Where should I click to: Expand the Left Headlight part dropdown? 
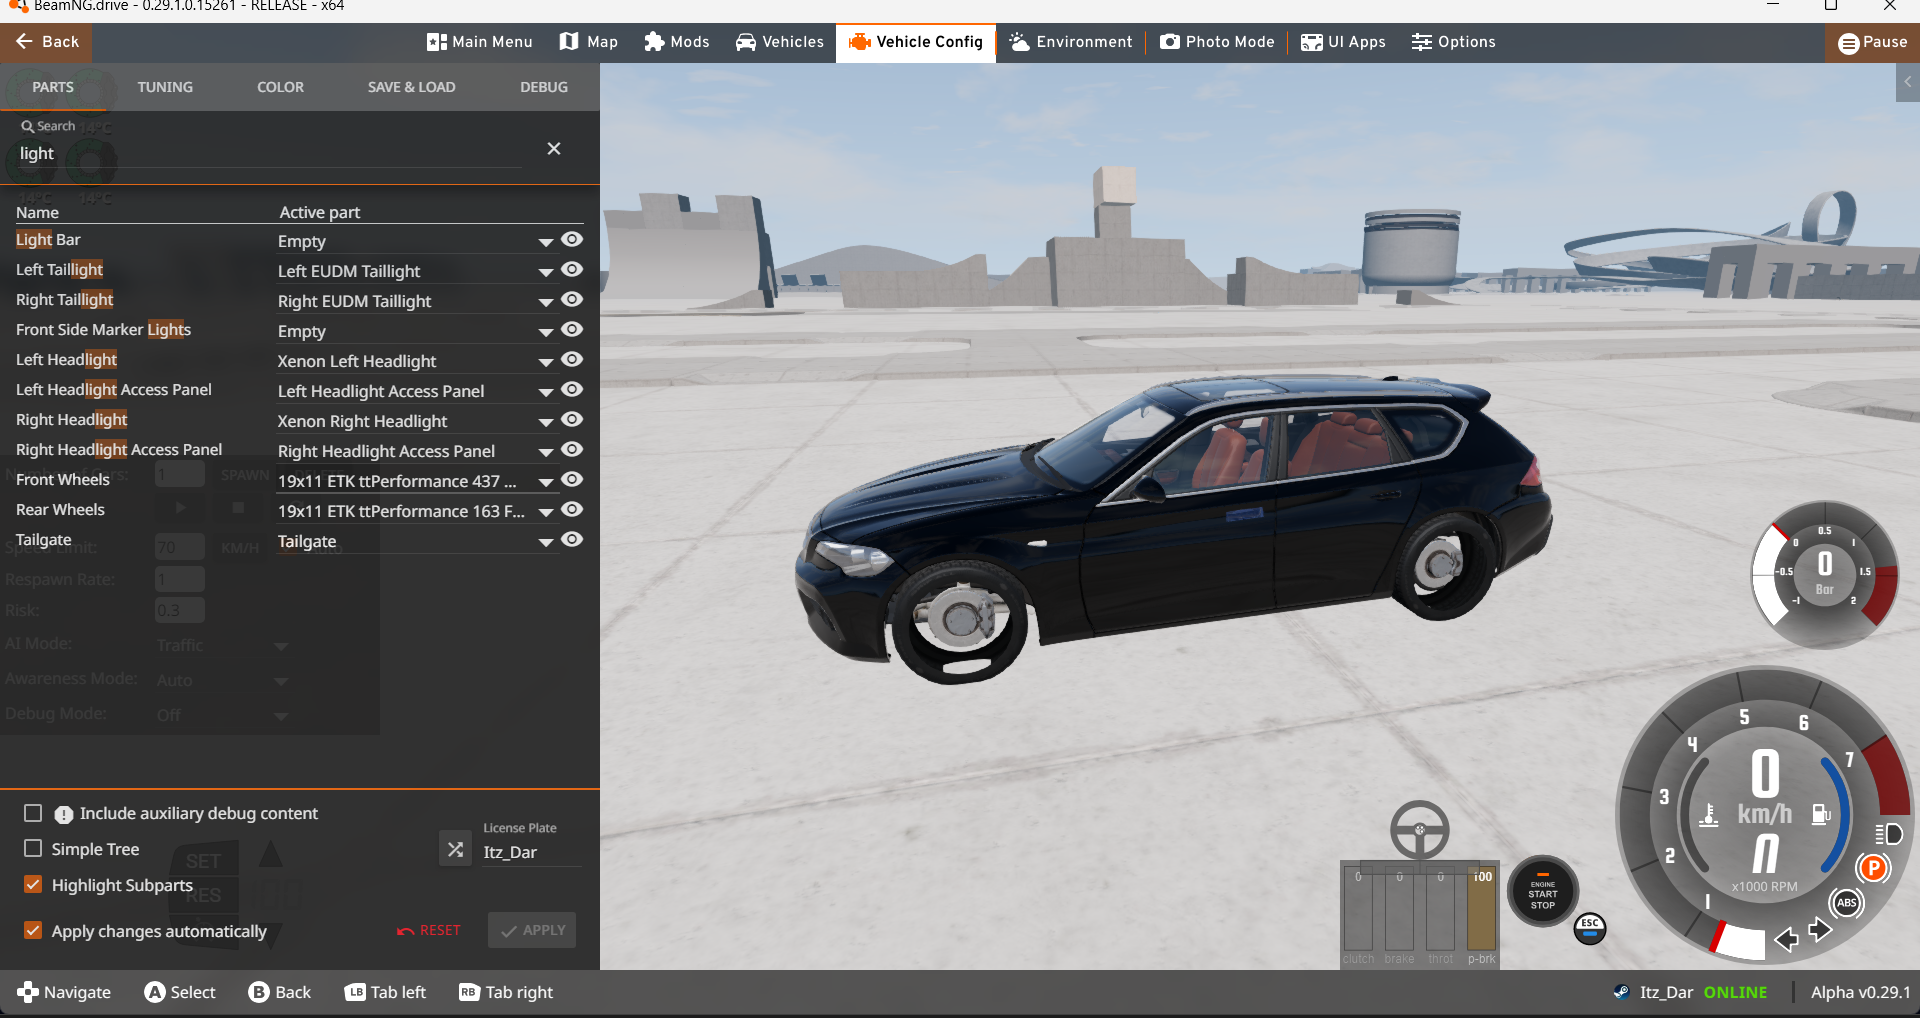pos(546,362)
